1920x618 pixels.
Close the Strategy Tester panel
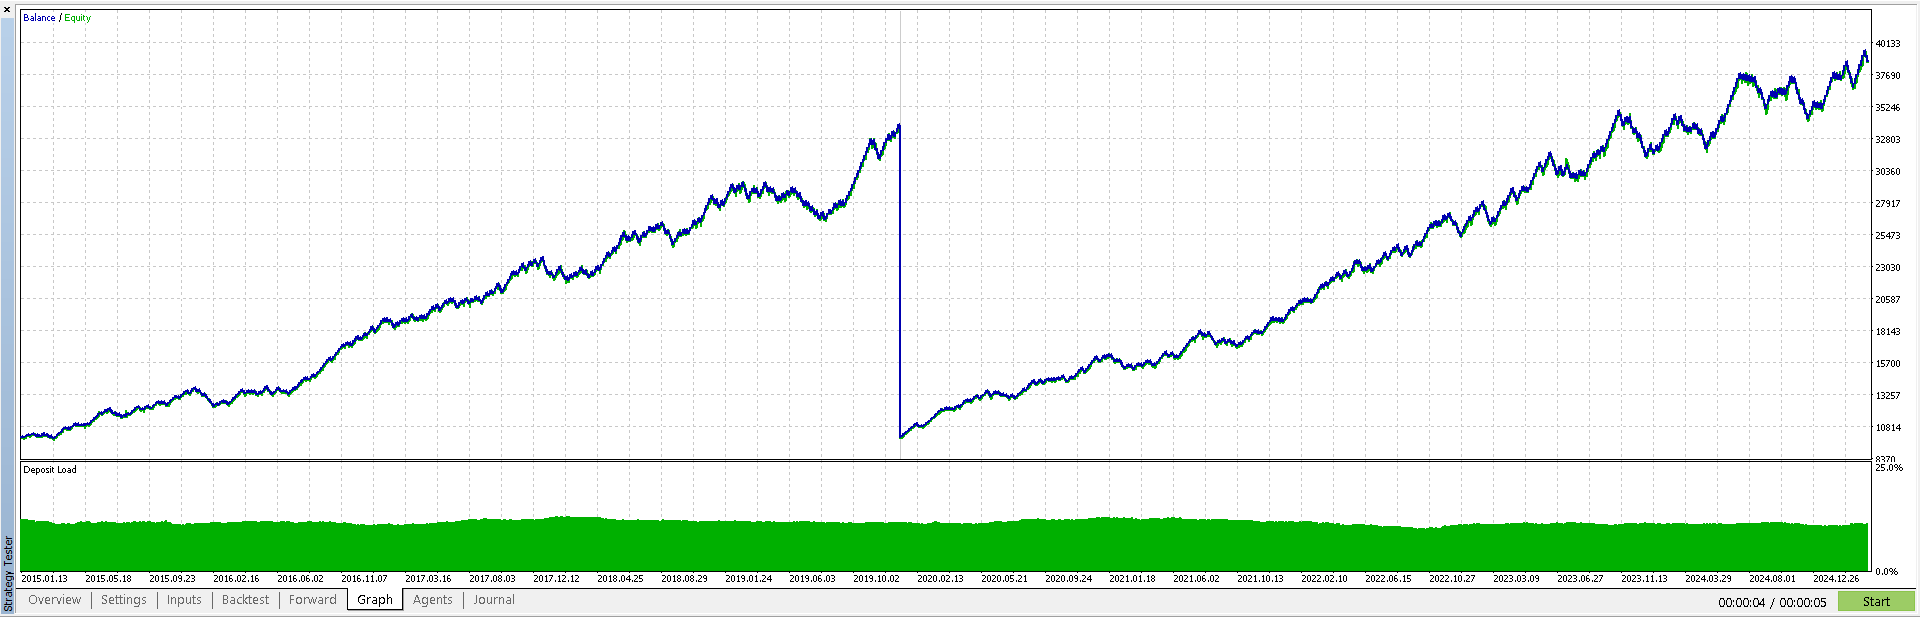coord(7,9)
